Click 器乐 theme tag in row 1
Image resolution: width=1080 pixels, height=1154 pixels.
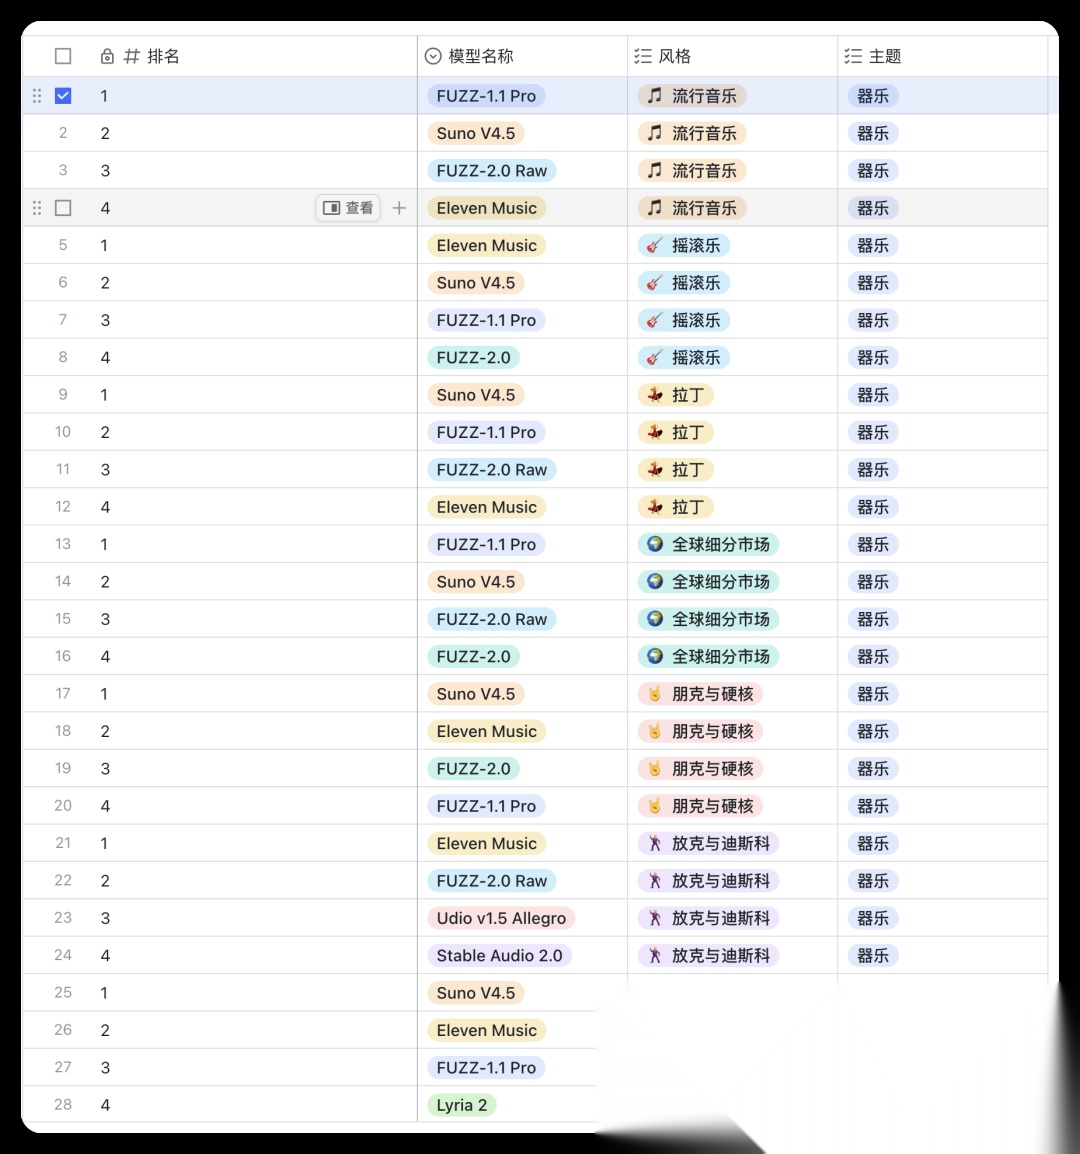pyautogui.click(x=873, y=96)
